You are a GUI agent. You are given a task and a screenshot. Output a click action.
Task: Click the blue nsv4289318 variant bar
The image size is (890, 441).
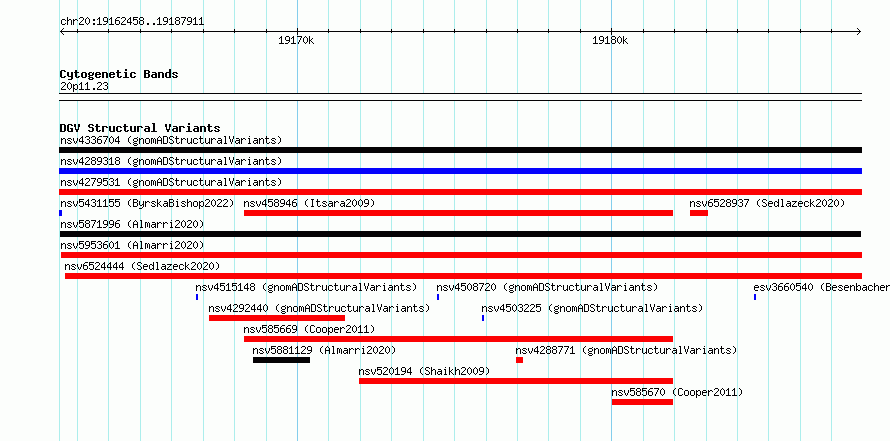pyautogui.click(x=460, y=171)
